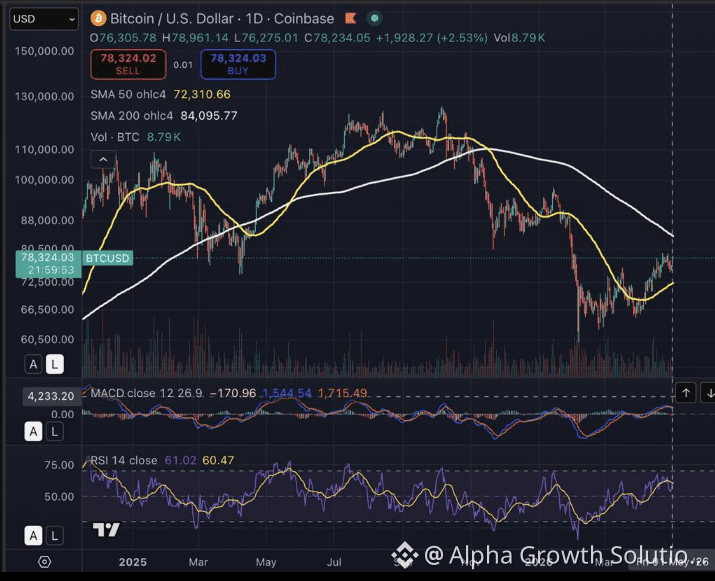Click the Jul label on time axis

tap(334, 562)
